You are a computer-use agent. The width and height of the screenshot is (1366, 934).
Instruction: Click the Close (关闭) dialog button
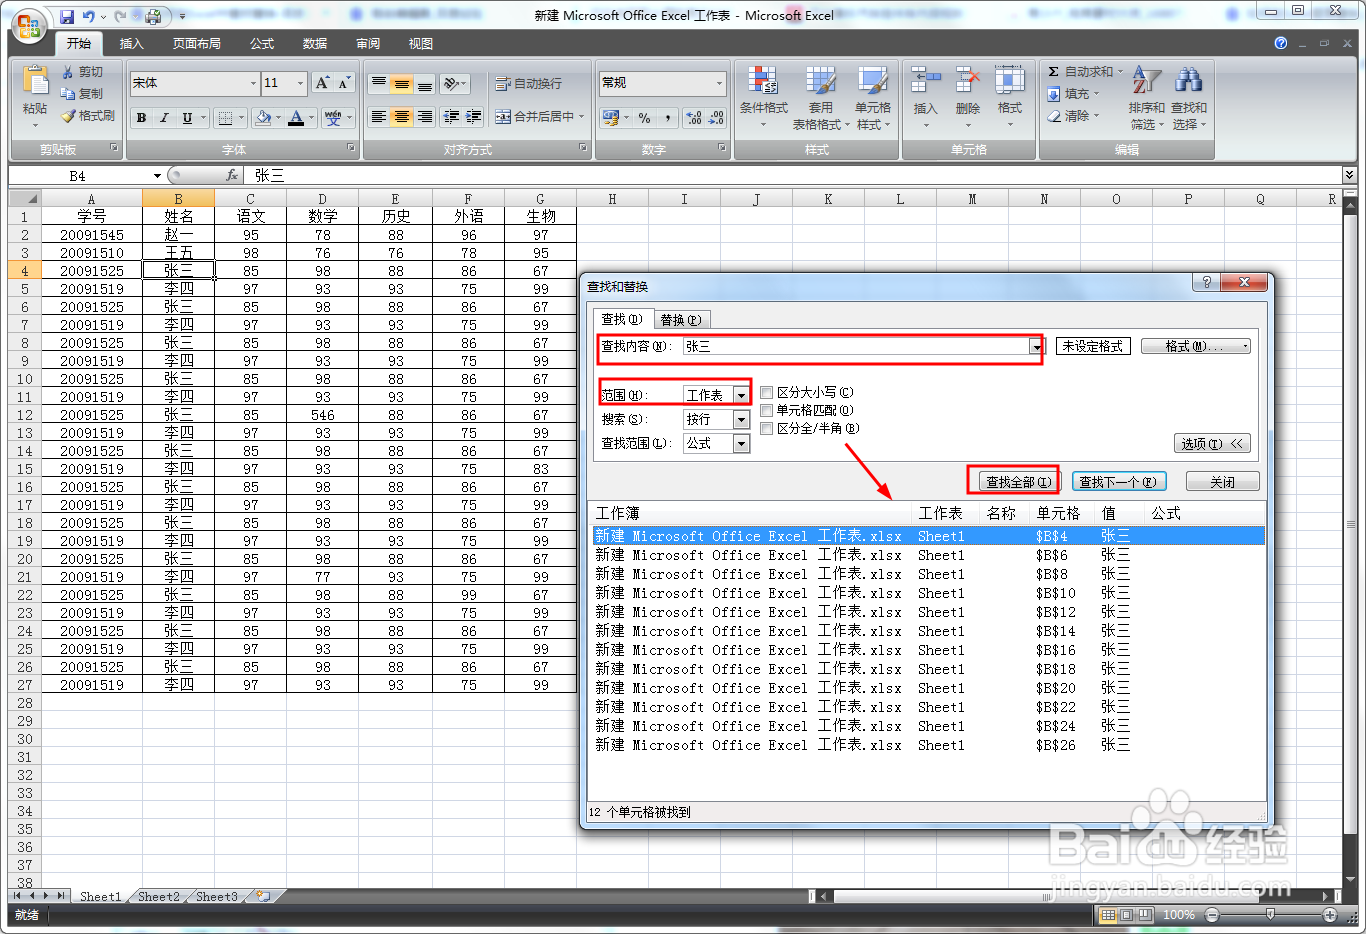click(x=1222, y=482)
